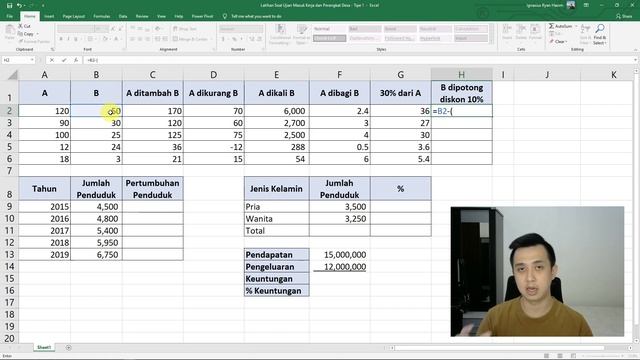Save the workbook from the Quick Access Toolbar
Screen dimensions: 640x360
pos(9,6)
